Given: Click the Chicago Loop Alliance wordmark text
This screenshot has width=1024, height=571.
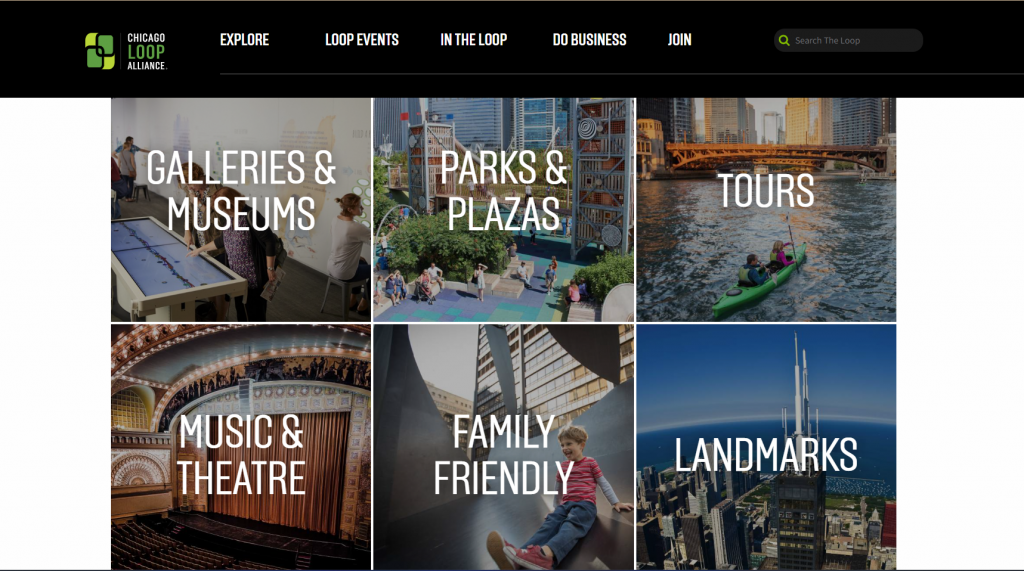Looking at the screenshot, I should (x=146, y=52).
